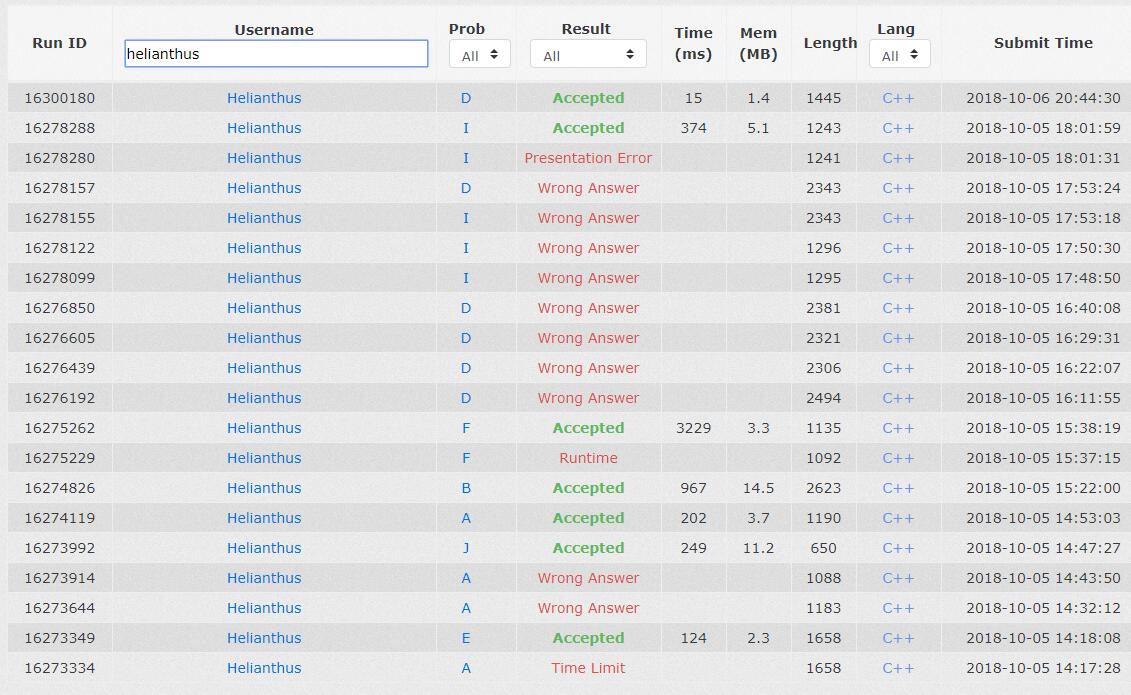Open problem J link for run 16273992
Viewport: 1131px width, 695px height.
pos(466,548)
